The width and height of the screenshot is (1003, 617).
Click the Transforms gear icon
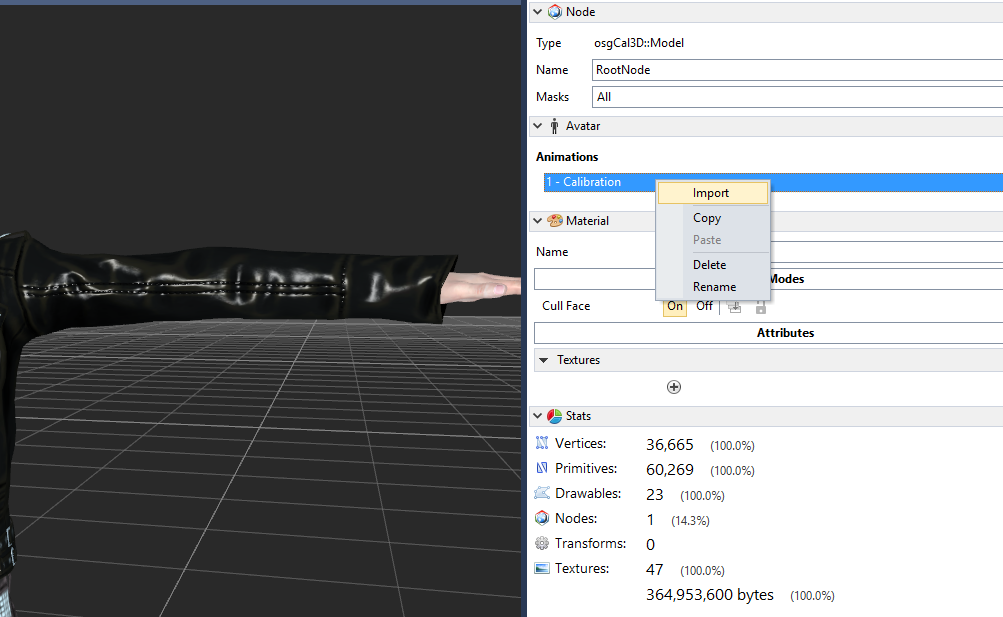point(542,543)
